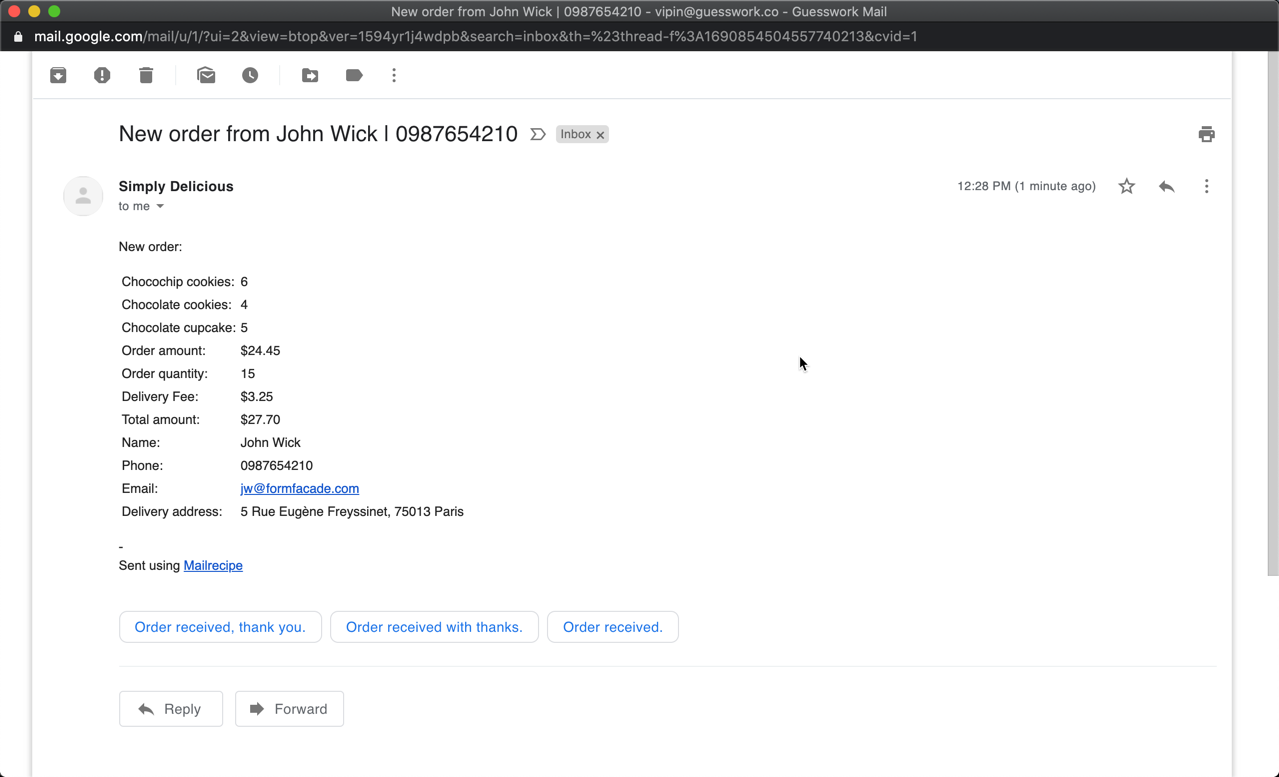Screen dimensions: 1279x777
Task: Toggle importance marker beside subject
Action: pyautogui.click(x=538, y=134)
